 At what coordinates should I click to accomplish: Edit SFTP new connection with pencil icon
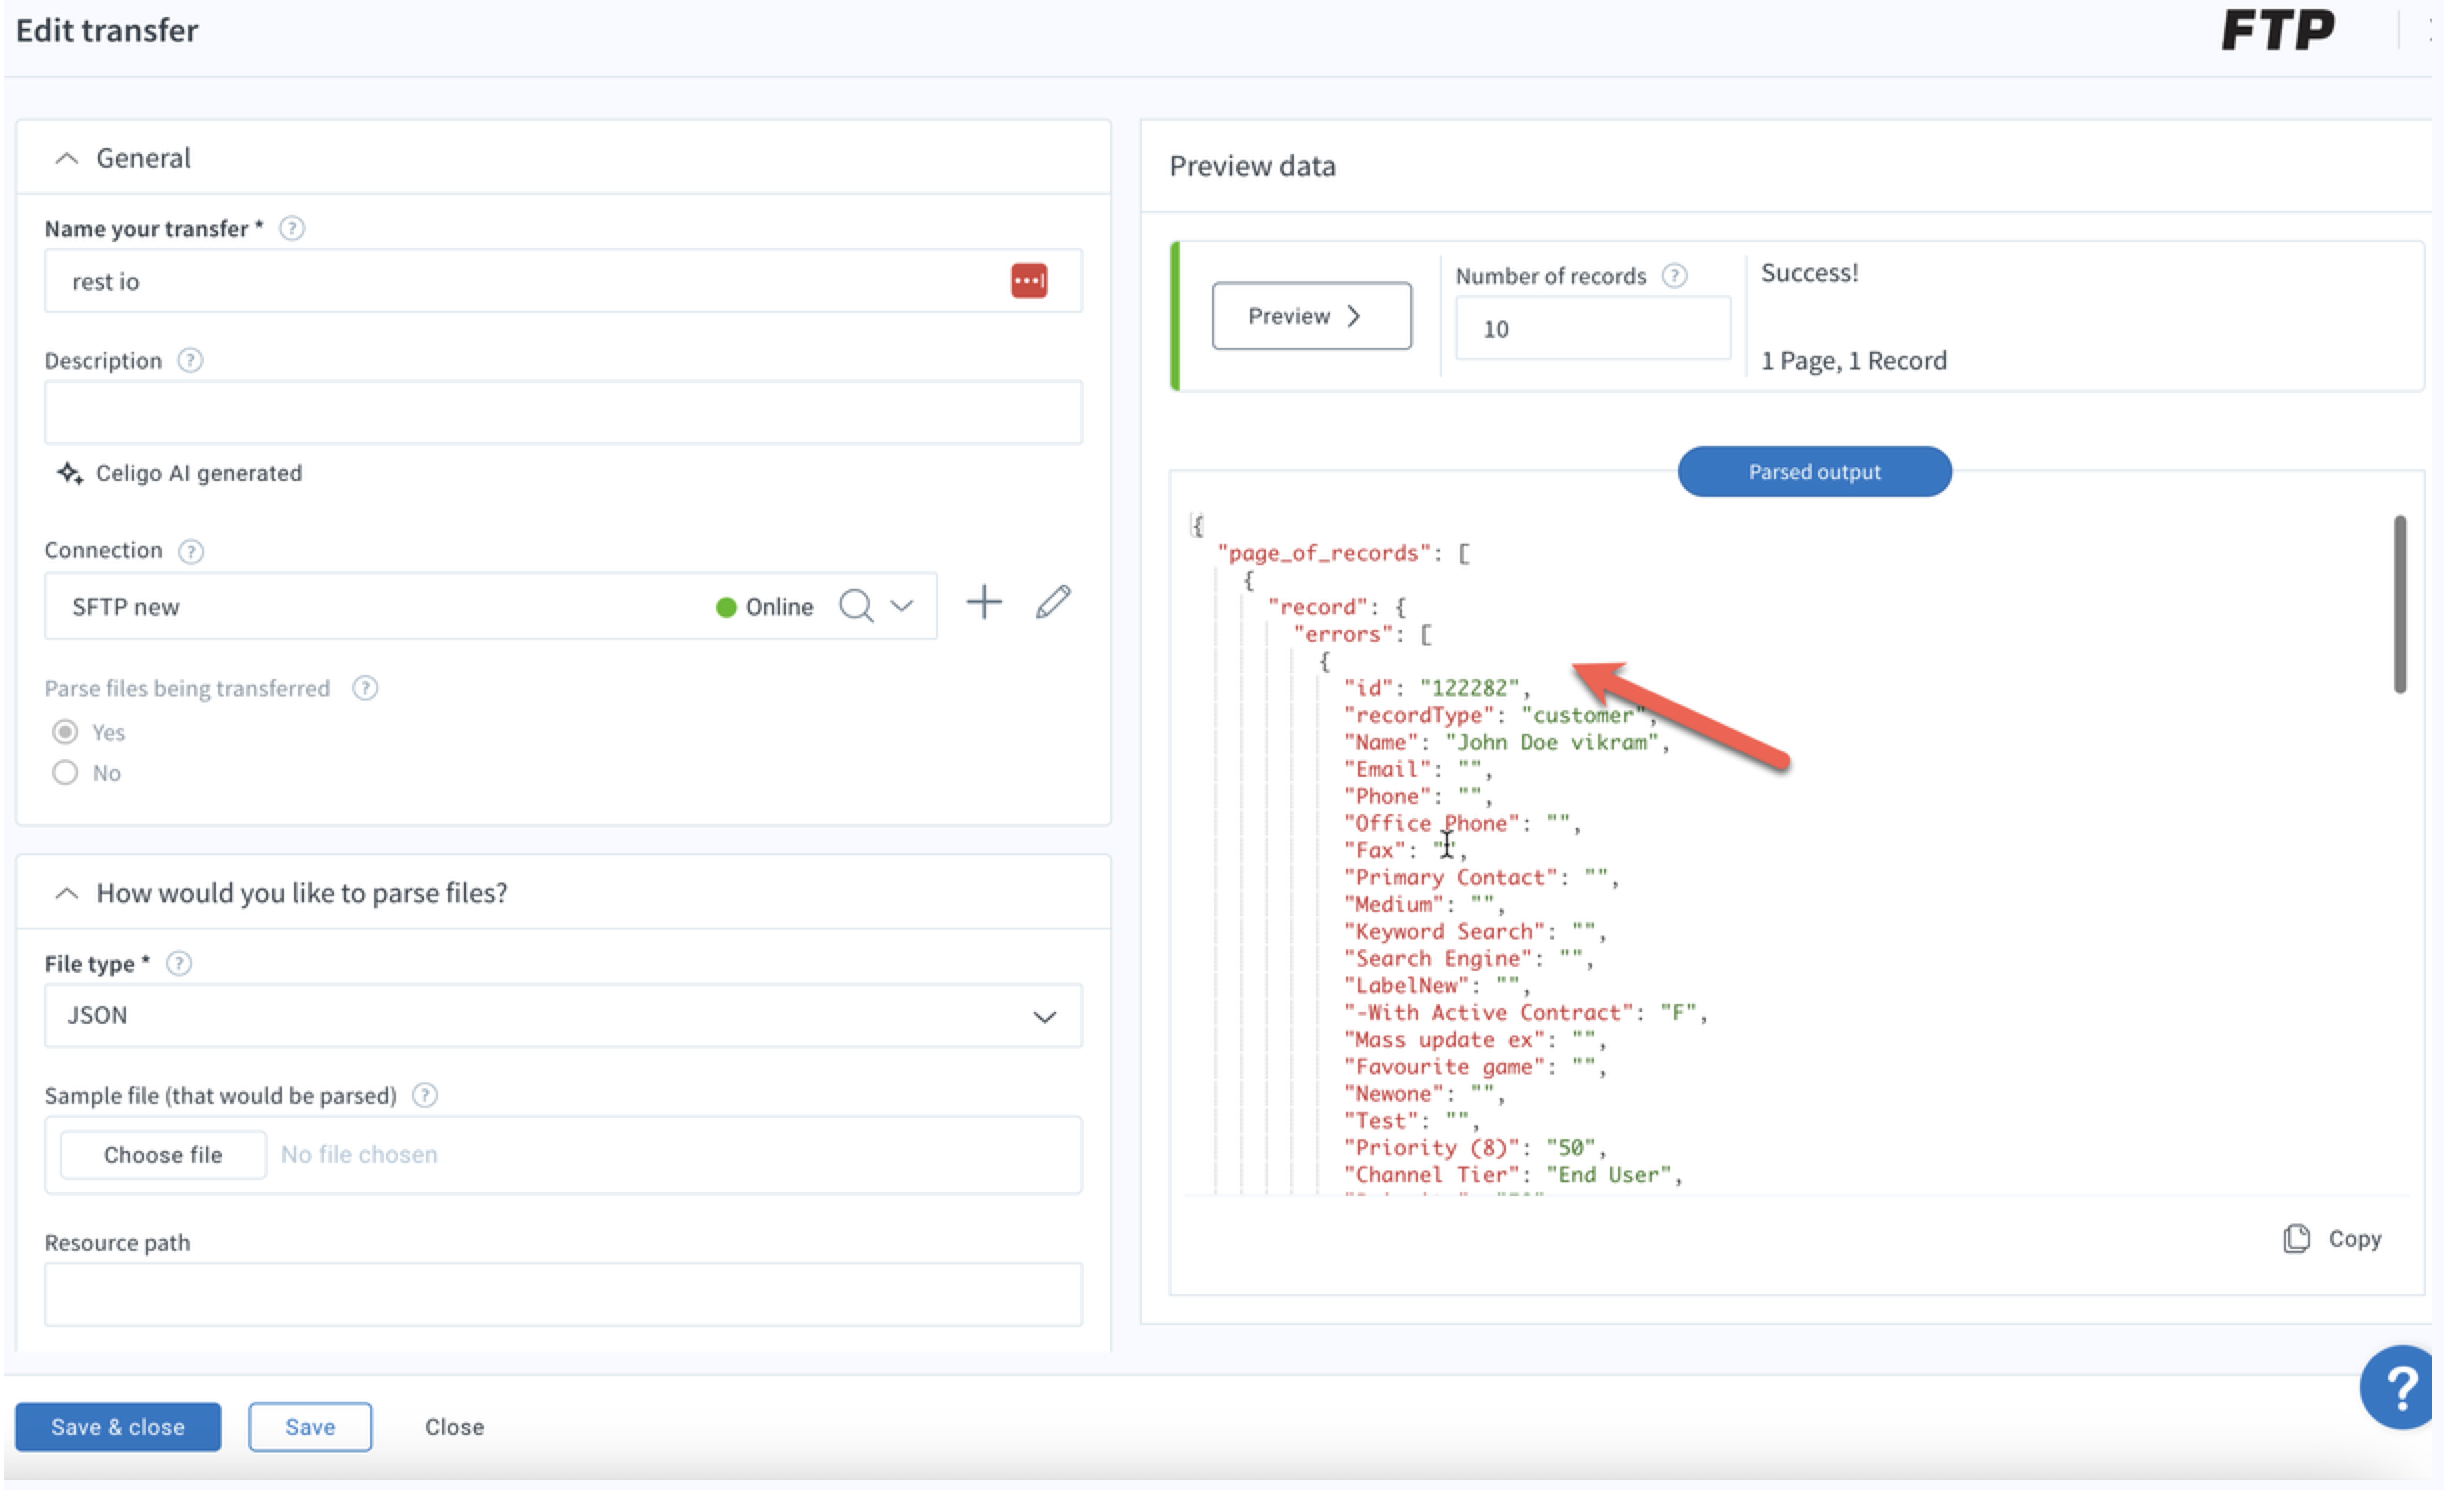pyautogui.click(x=1053, y=602)
